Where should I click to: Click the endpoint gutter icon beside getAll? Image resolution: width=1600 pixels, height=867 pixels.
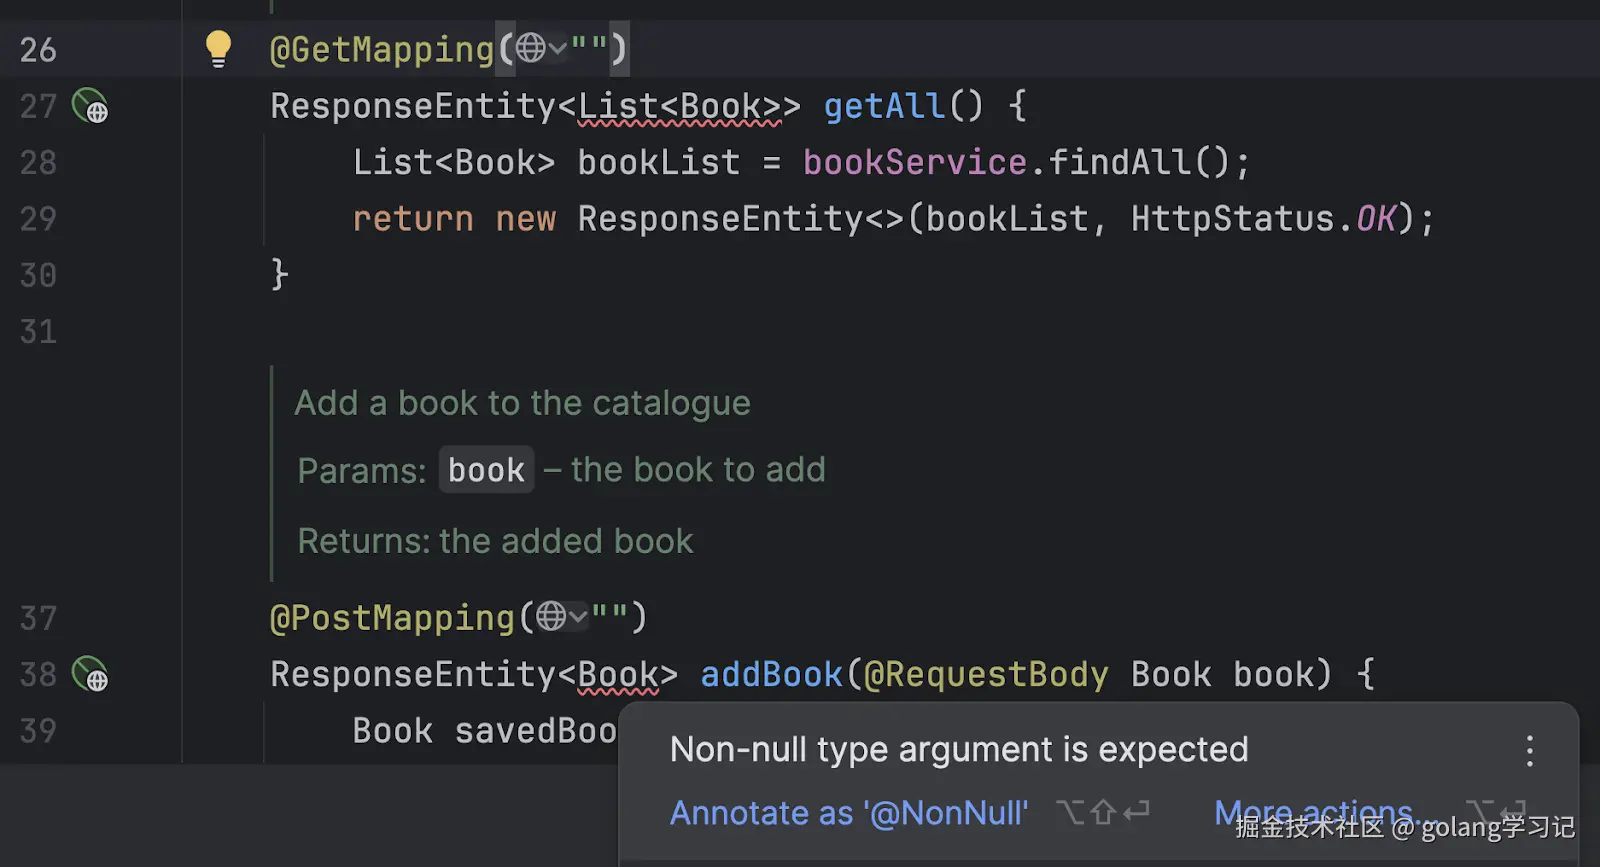pos(90,106)
